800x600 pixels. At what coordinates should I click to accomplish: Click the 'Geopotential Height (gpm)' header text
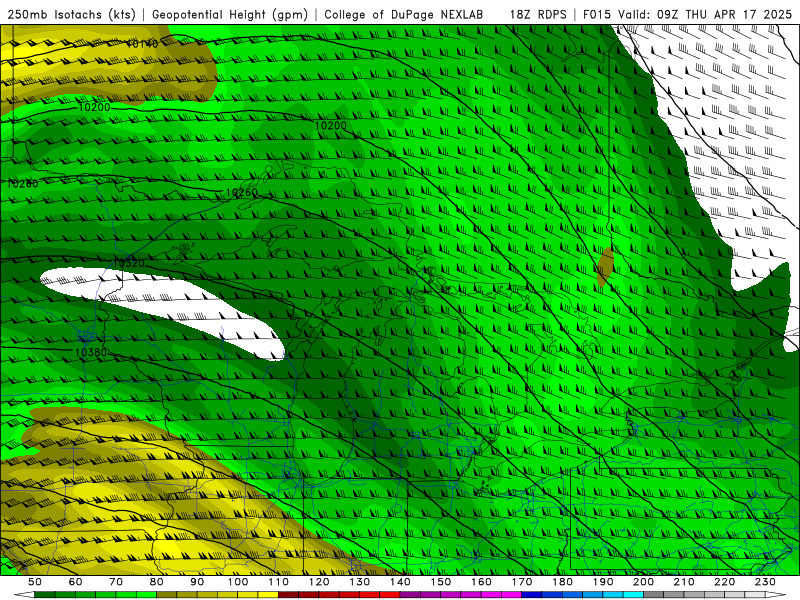tap(230, 14)
